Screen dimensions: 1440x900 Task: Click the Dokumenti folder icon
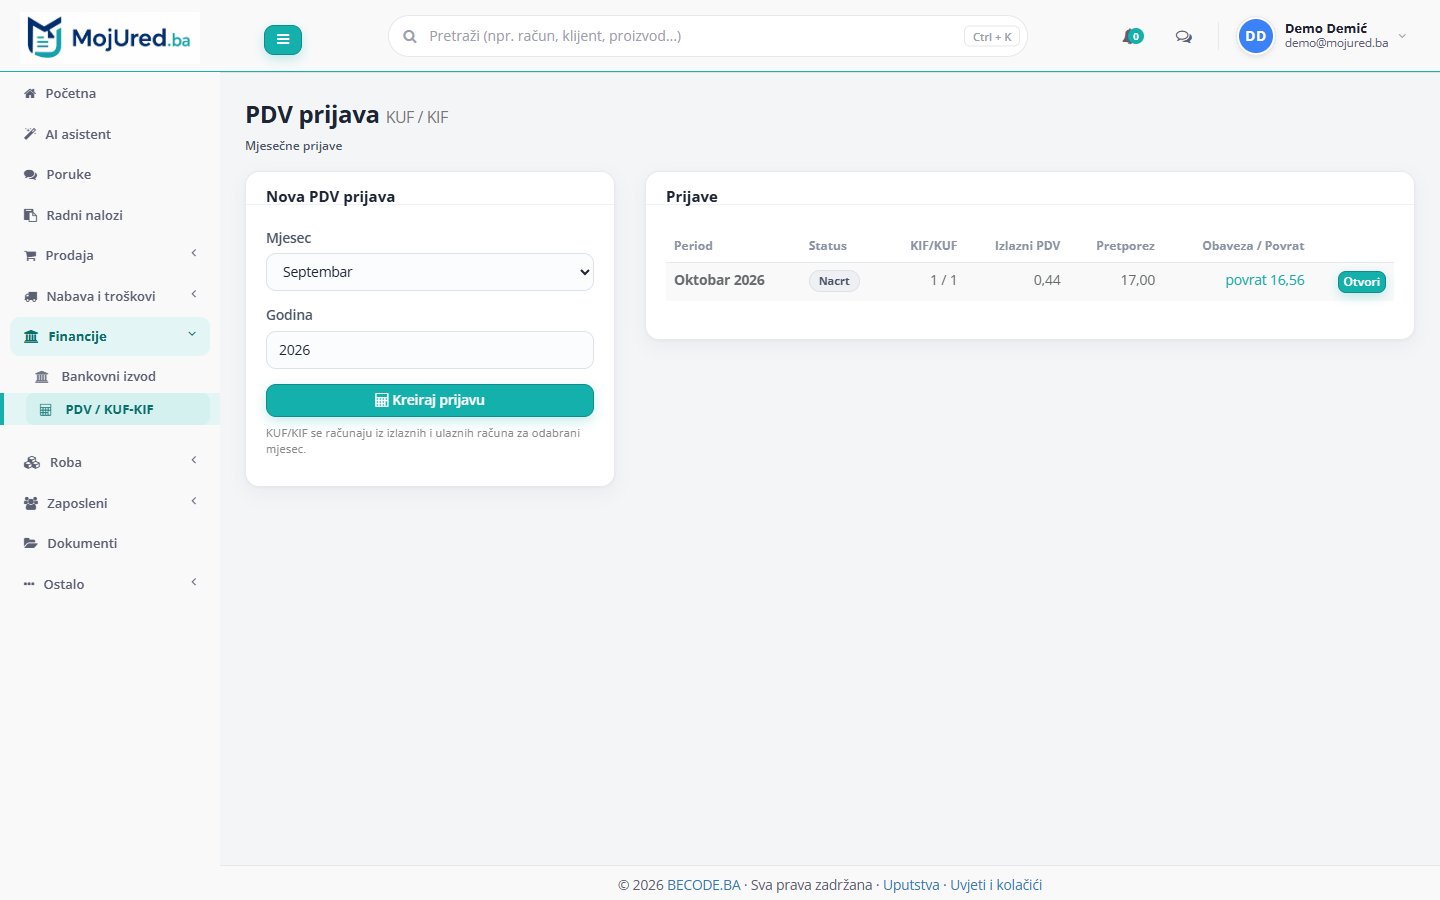pos(31,543)
